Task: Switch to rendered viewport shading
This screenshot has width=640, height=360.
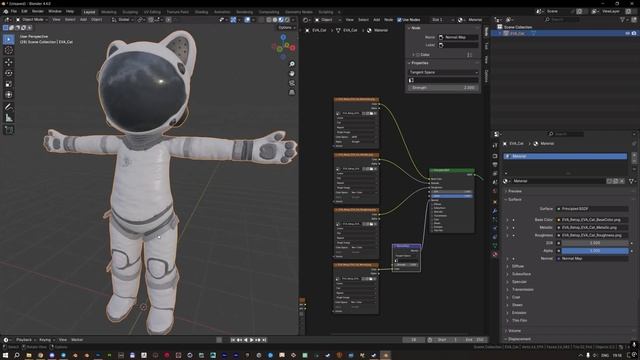Action: pyautogui.click(x=287, y=20)
